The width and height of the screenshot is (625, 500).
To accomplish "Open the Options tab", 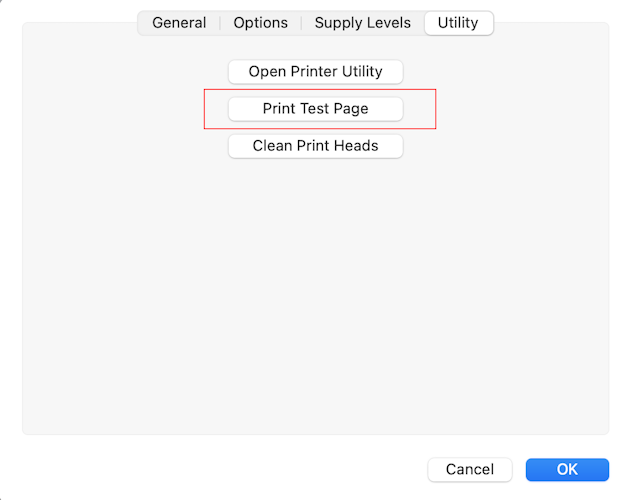I will point(260,23).
